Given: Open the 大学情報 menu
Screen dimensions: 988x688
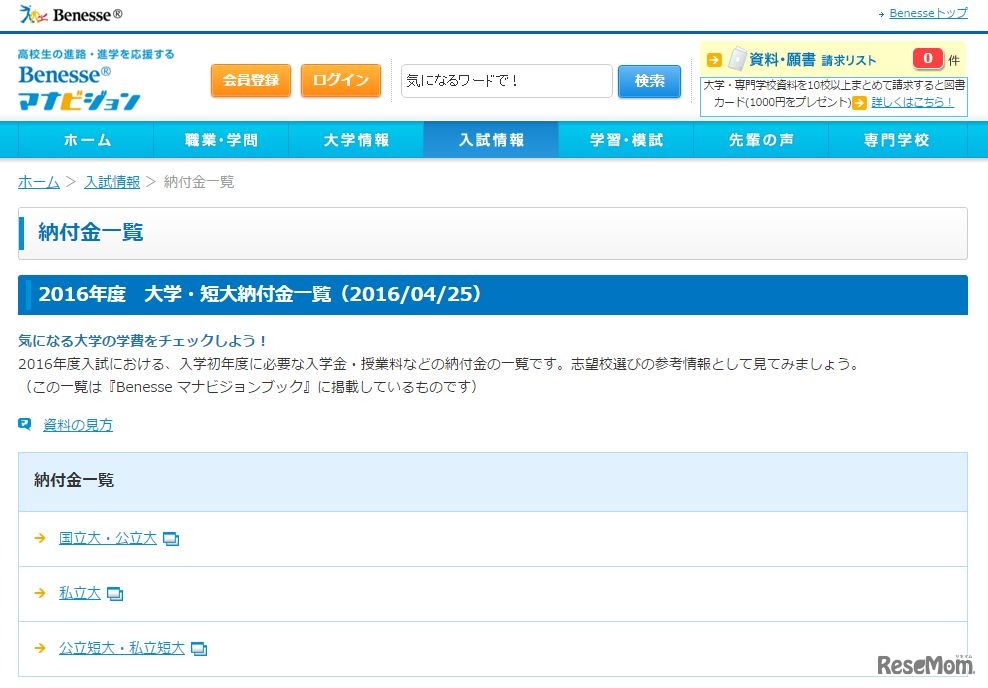Looking at the screenshot, I should 355,140.
